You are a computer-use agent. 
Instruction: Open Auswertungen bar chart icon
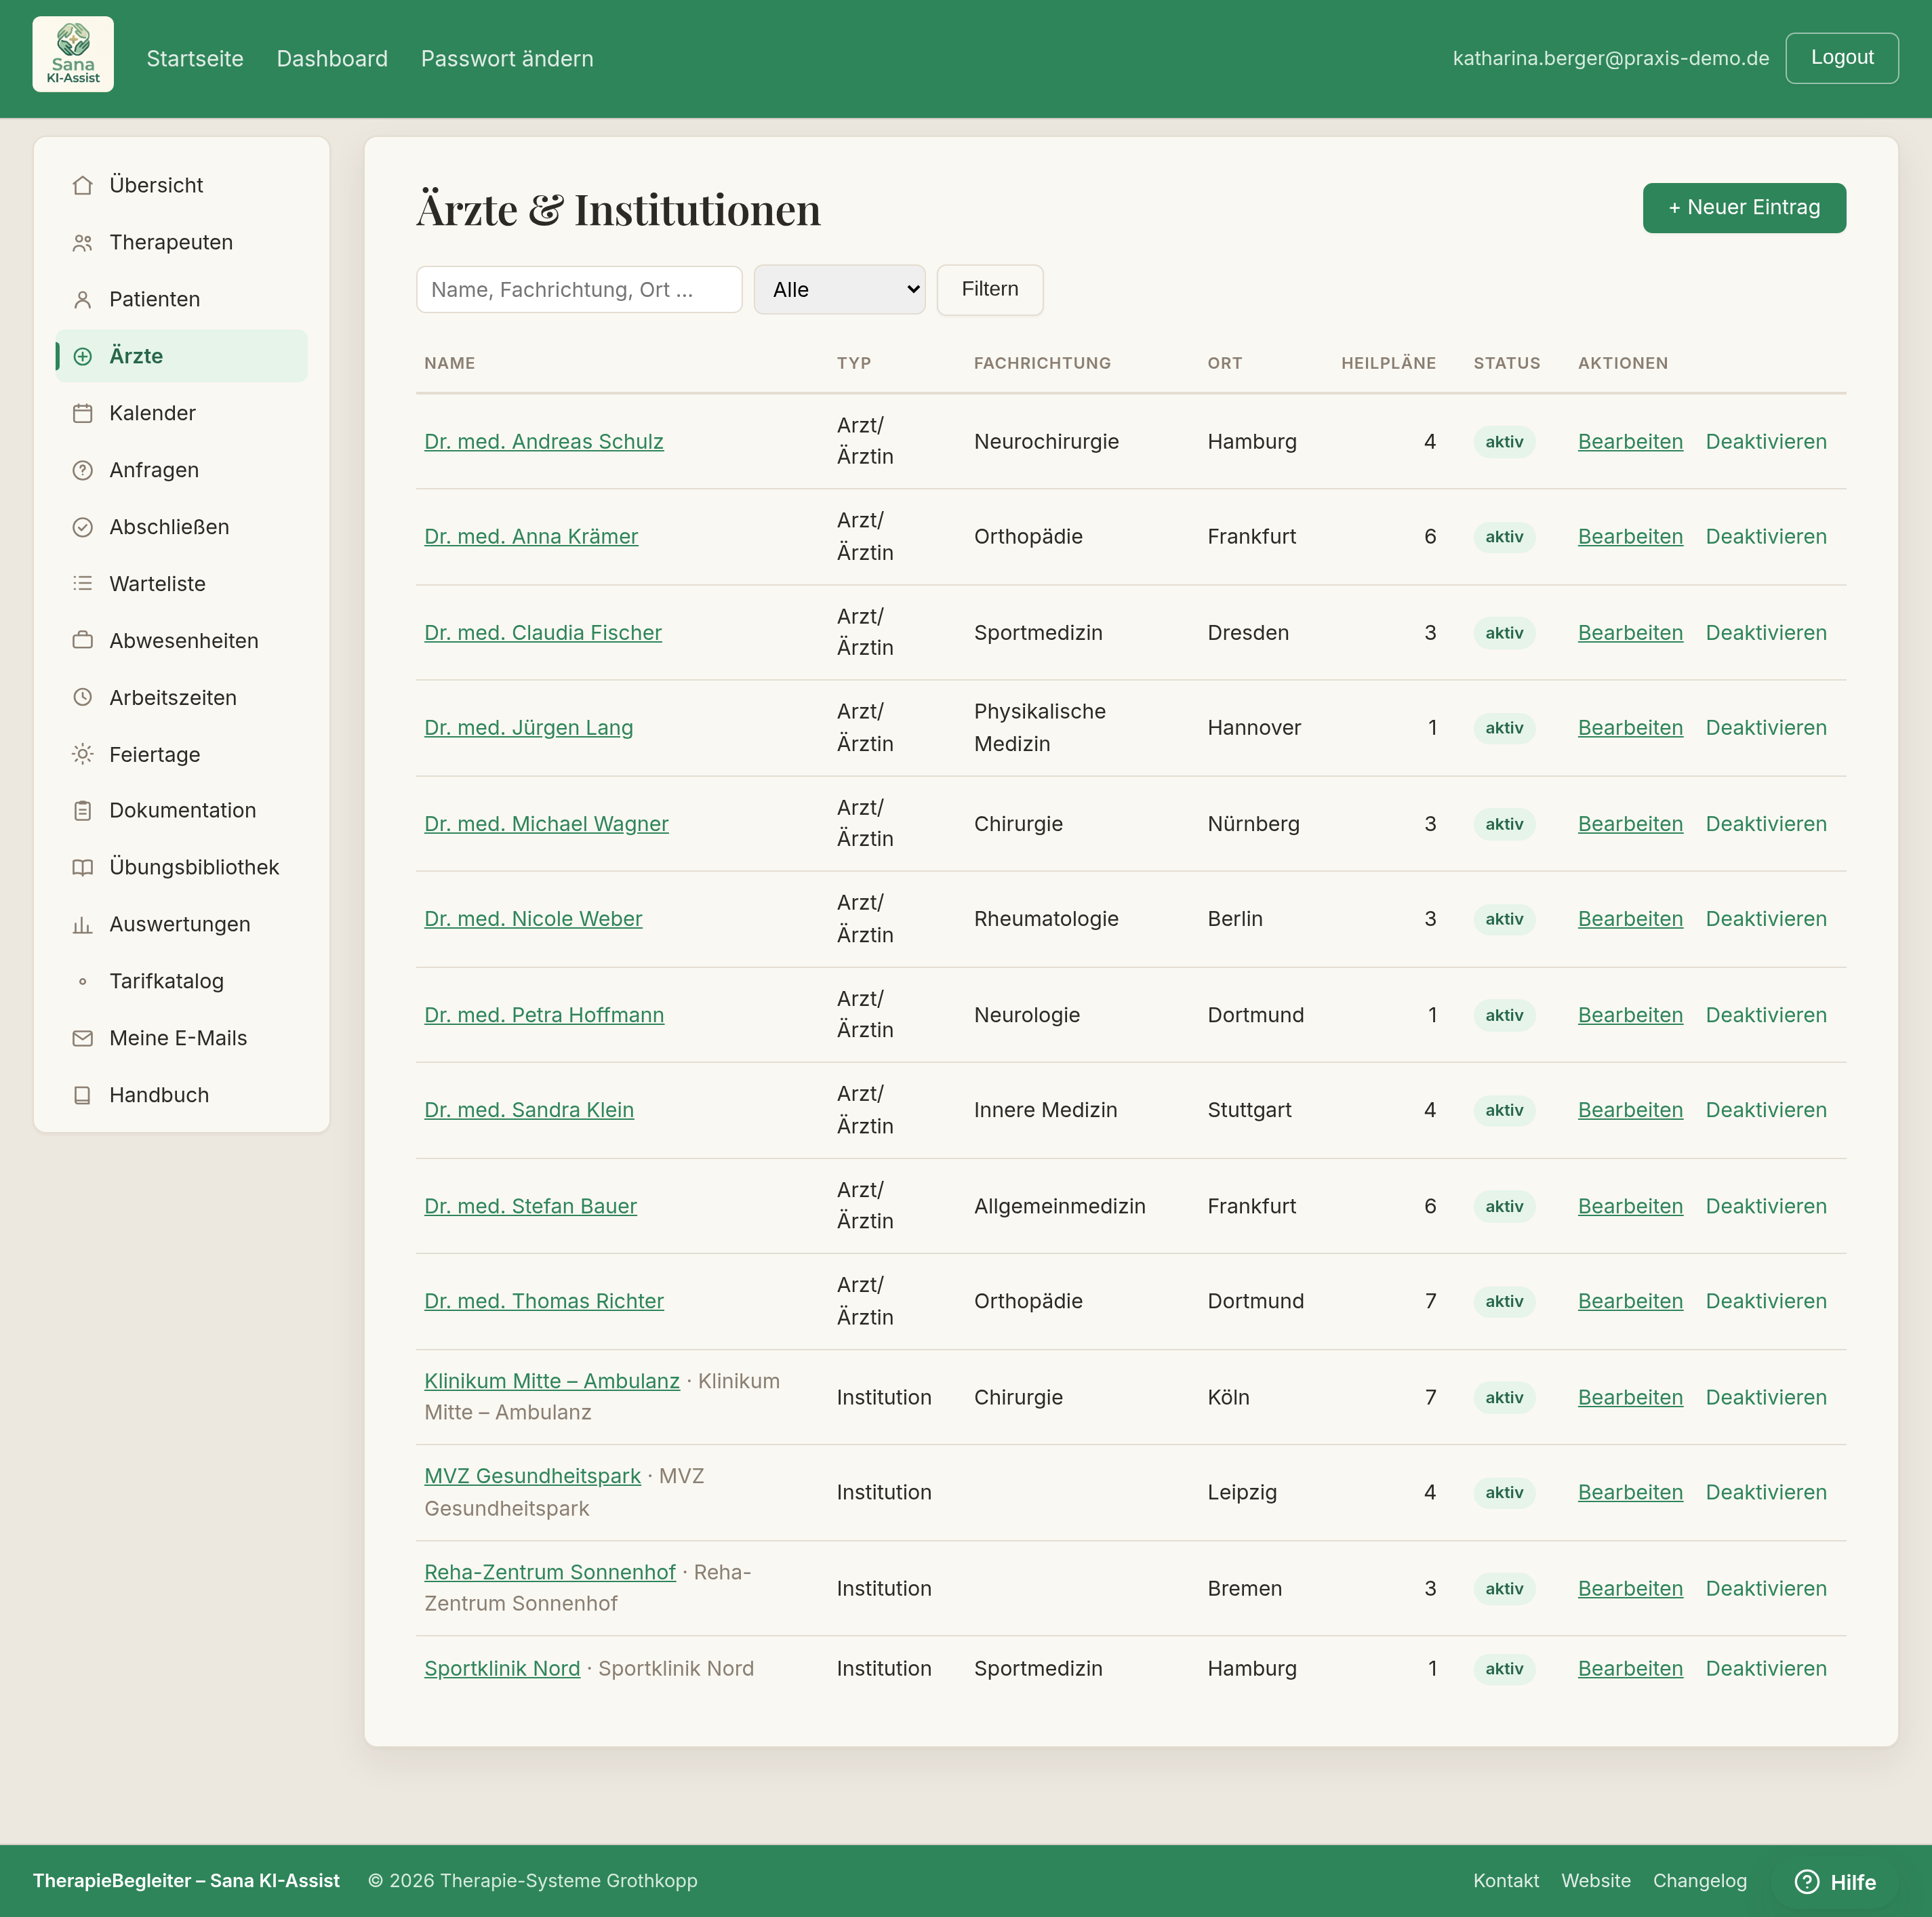tap(83, 924)
